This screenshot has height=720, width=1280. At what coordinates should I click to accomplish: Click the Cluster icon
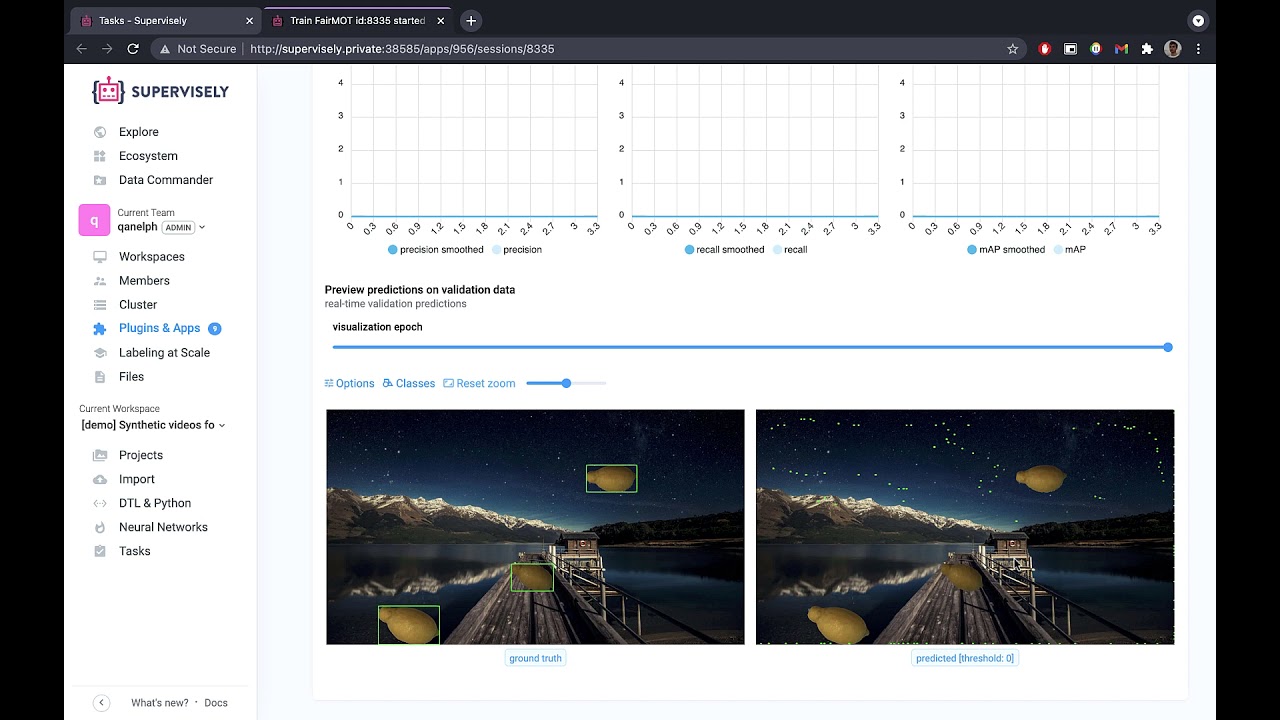pyautogui.click(x=100, y=305)
